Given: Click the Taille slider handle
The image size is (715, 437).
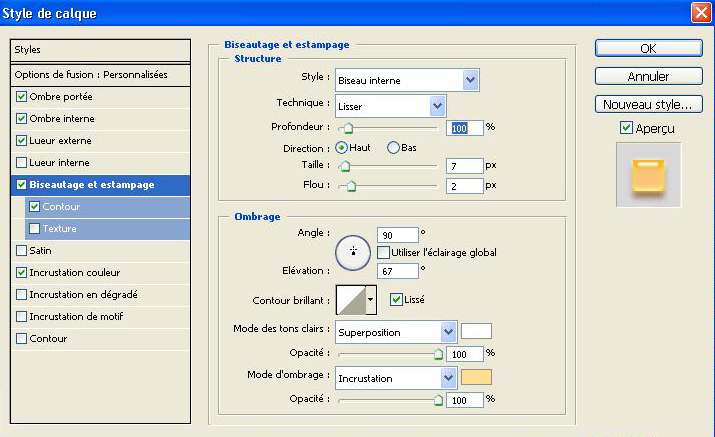Looking at the screenshot, I should click(345, 166).
